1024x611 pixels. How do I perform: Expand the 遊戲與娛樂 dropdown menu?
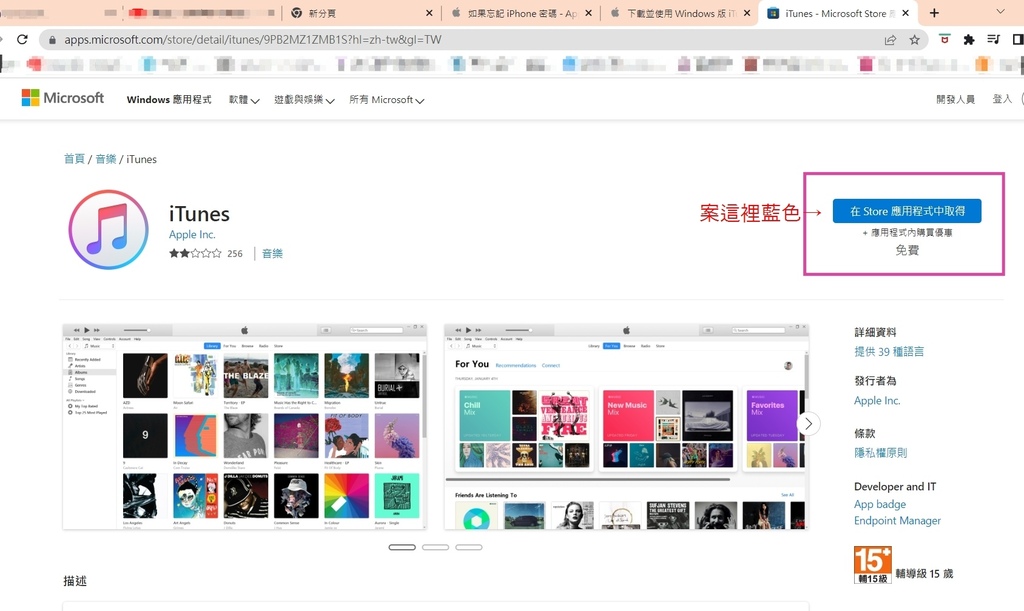(304, 100)
